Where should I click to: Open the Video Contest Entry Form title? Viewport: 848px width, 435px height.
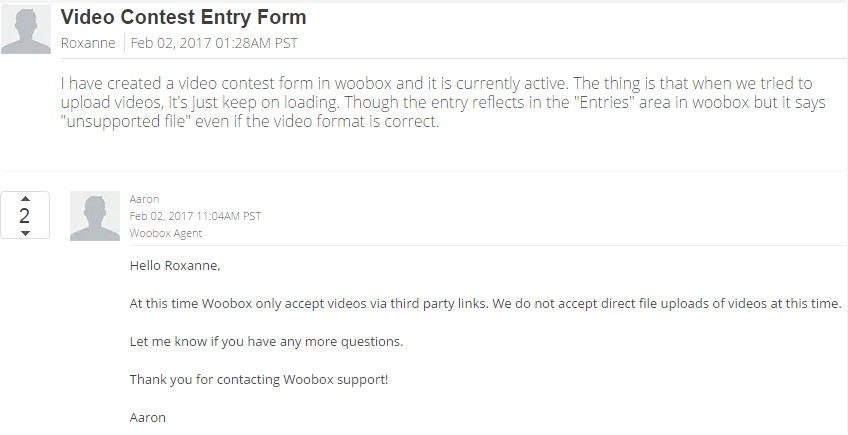pos(183,17)
